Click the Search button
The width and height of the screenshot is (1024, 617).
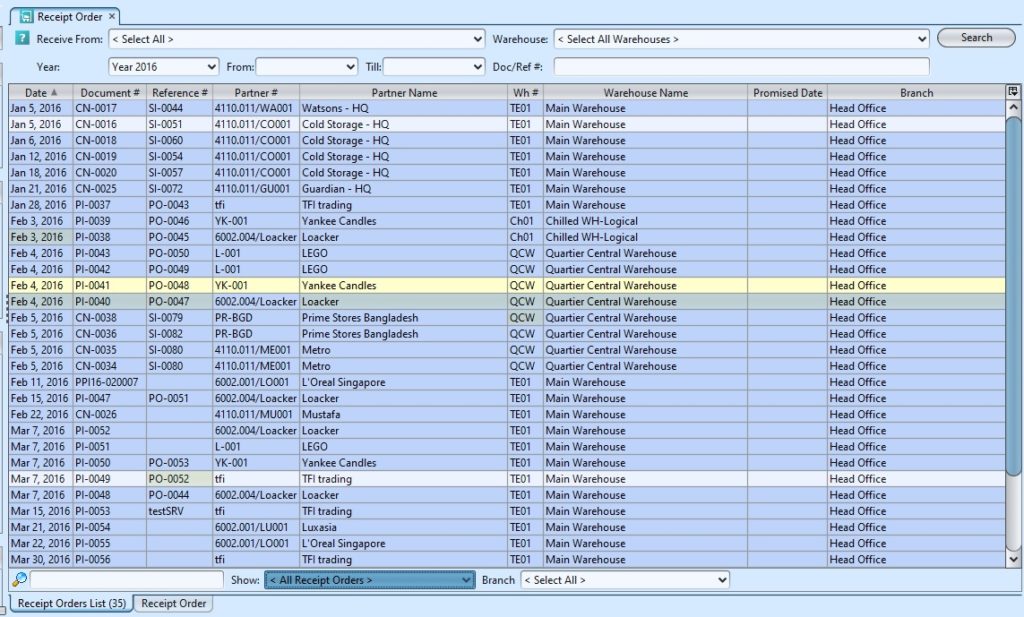976,38
